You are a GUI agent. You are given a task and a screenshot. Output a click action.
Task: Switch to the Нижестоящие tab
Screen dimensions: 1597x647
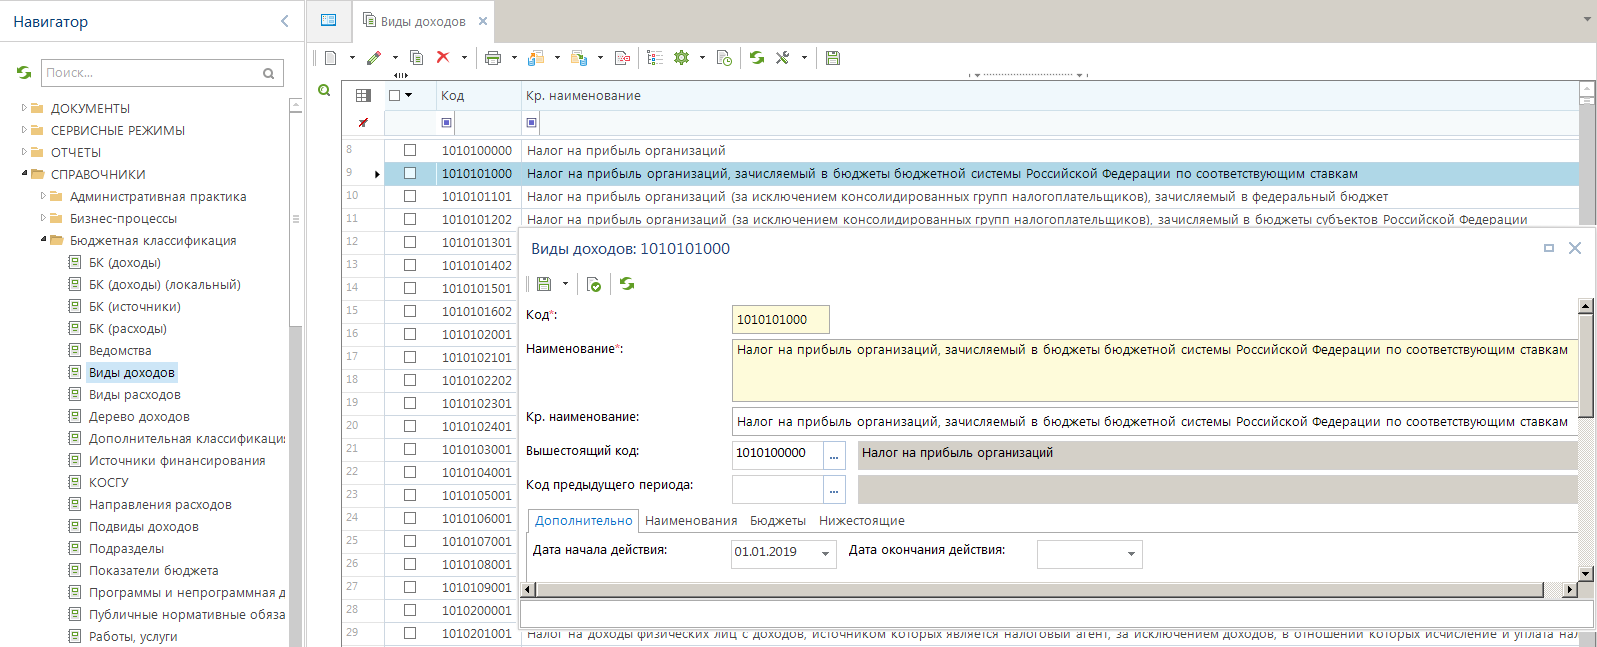click(862, 521)
